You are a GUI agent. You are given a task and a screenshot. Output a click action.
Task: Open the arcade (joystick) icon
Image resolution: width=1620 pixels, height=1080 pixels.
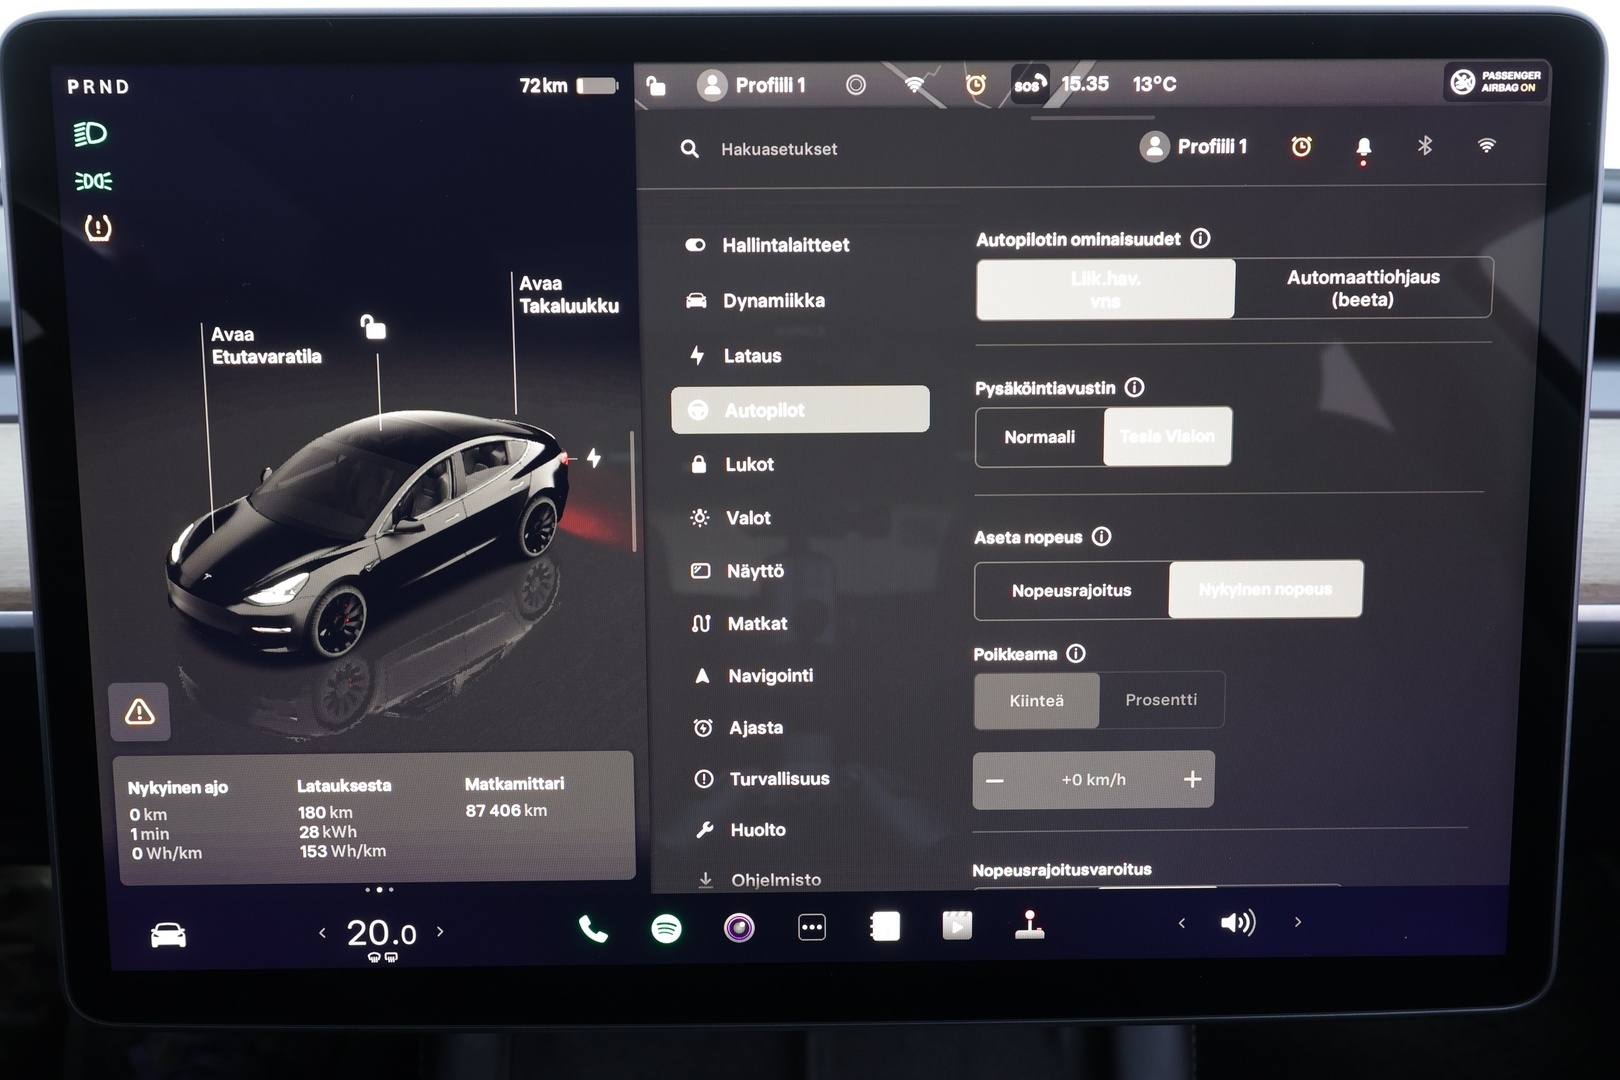point(1030,926)
